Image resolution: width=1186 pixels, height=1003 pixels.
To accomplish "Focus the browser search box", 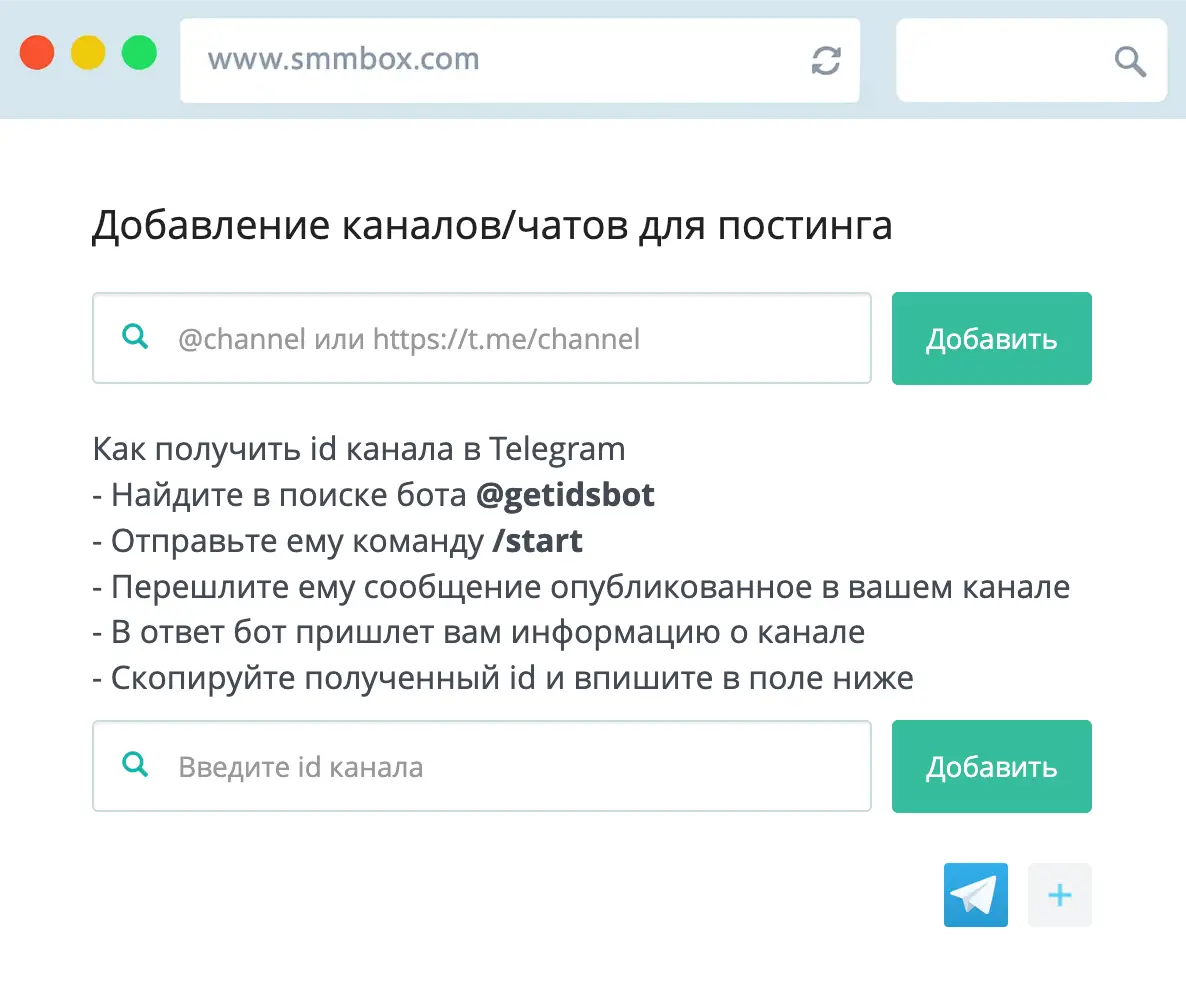I will 1032,61.
